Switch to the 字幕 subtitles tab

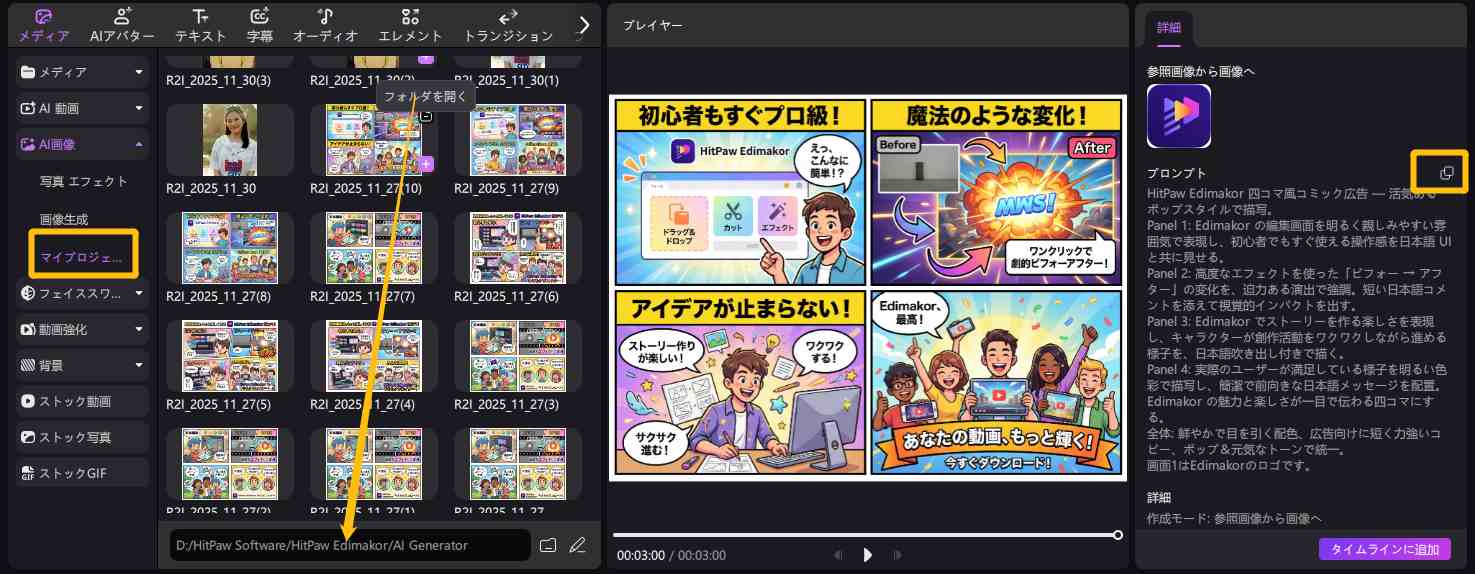[260, 25]
